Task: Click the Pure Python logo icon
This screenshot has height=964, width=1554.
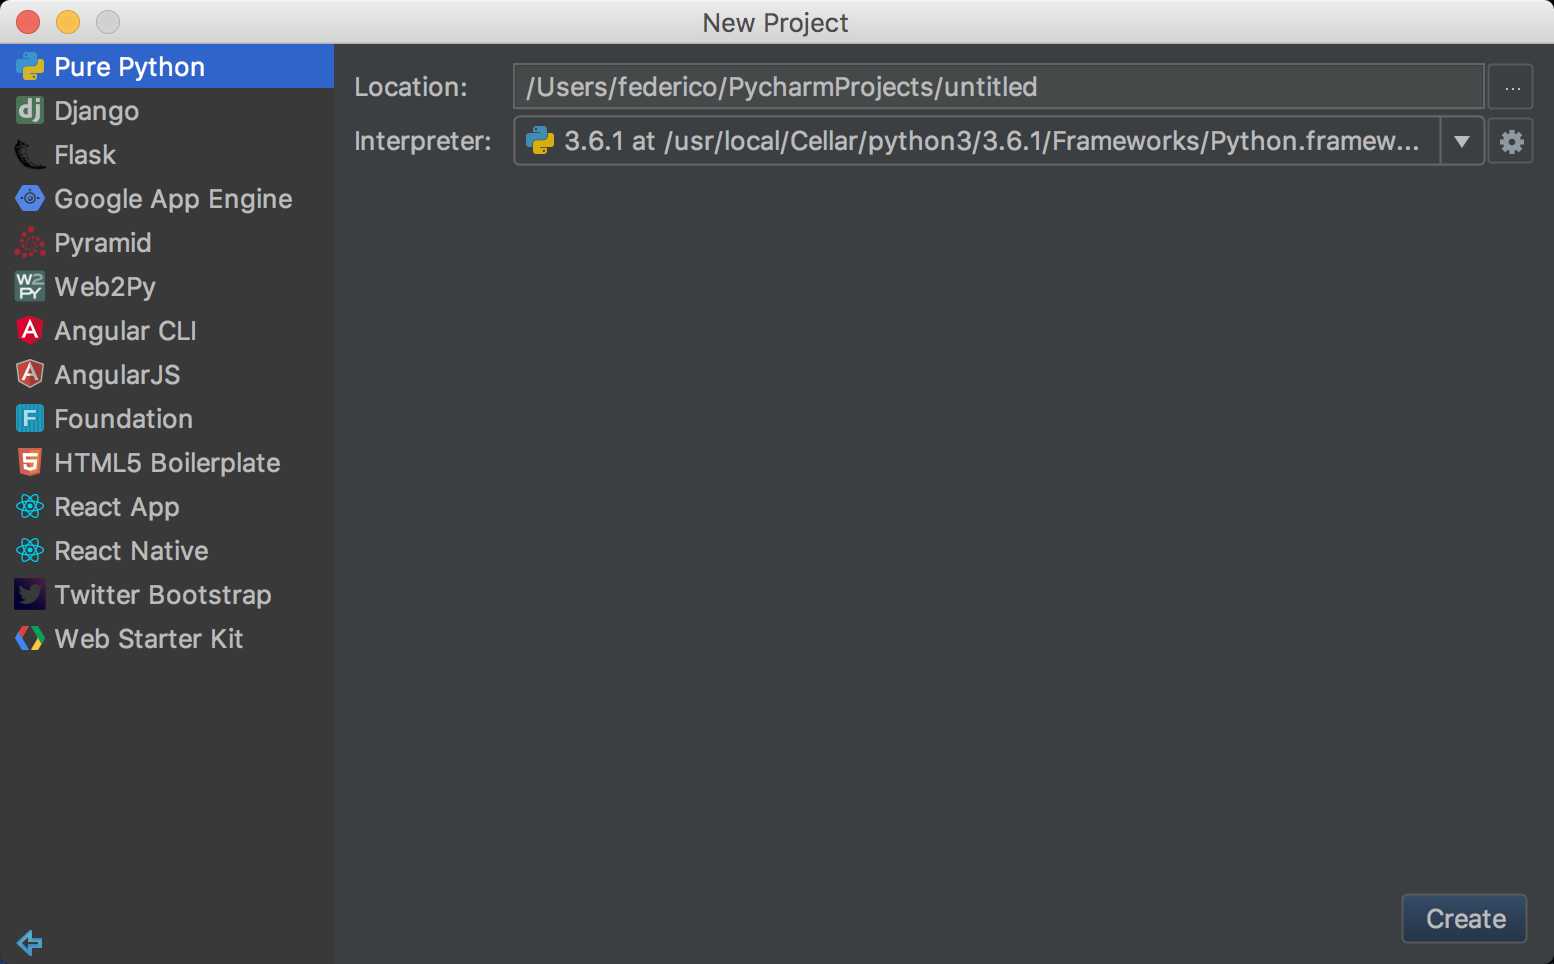Action: pos(30,66)
